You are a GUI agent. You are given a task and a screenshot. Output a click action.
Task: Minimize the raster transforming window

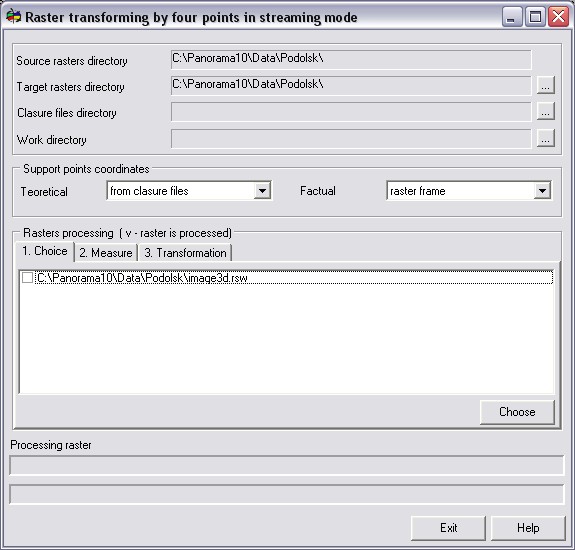512,17
